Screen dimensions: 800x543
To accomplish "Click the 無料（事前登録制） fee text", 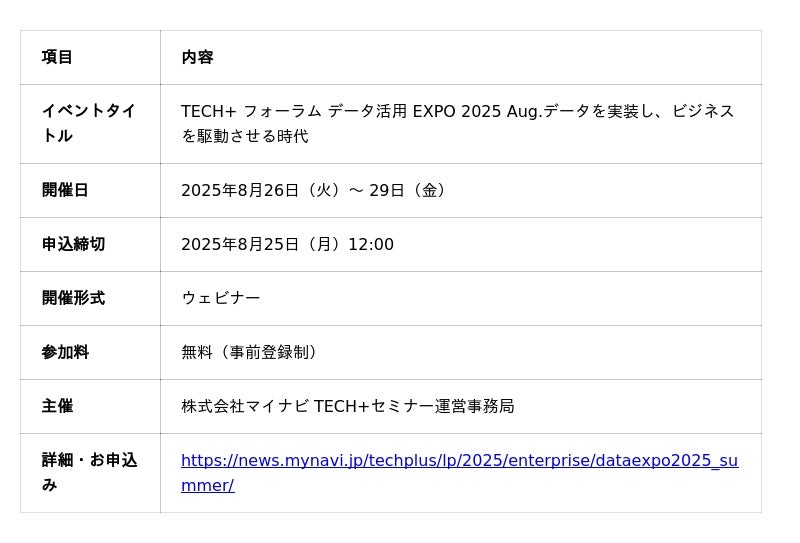I will 249,352.
